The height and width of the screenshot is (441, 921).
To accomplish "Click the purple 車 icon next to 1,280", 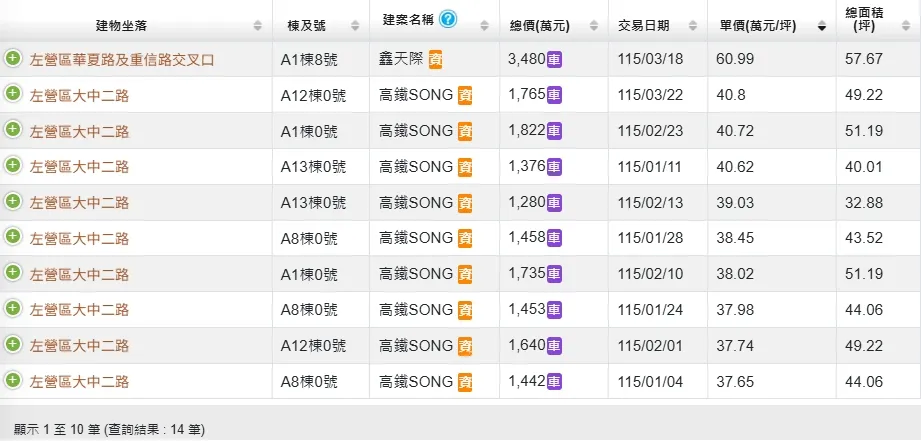I will 554,203.
